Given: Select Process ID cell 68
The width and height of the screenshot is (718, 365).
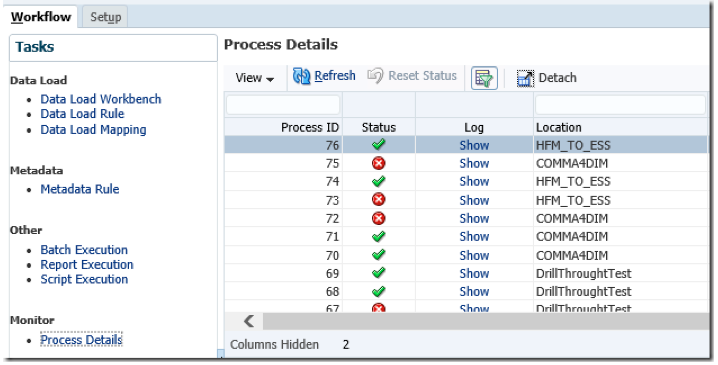Looking at the screenshot, I should [x=283, y=292].
